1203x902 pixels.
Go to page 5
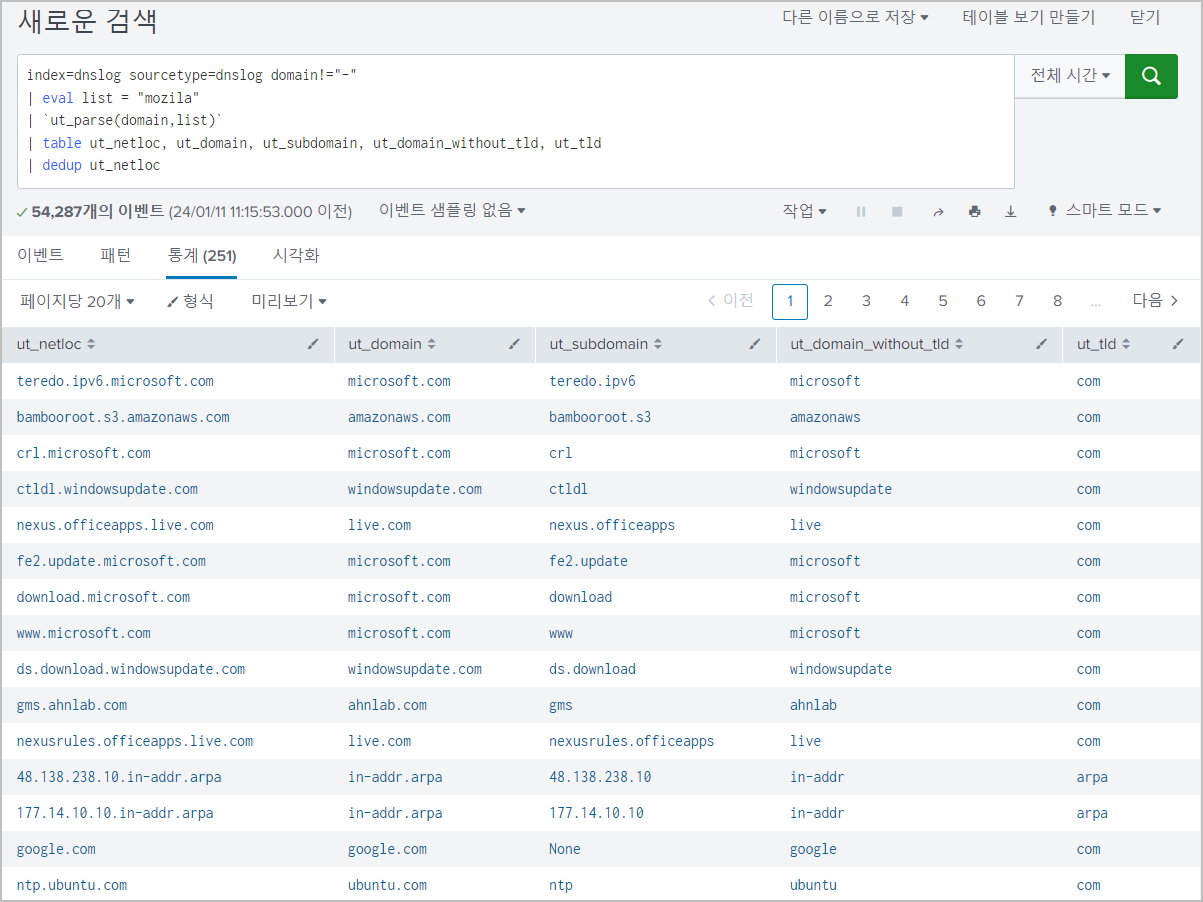943,301
